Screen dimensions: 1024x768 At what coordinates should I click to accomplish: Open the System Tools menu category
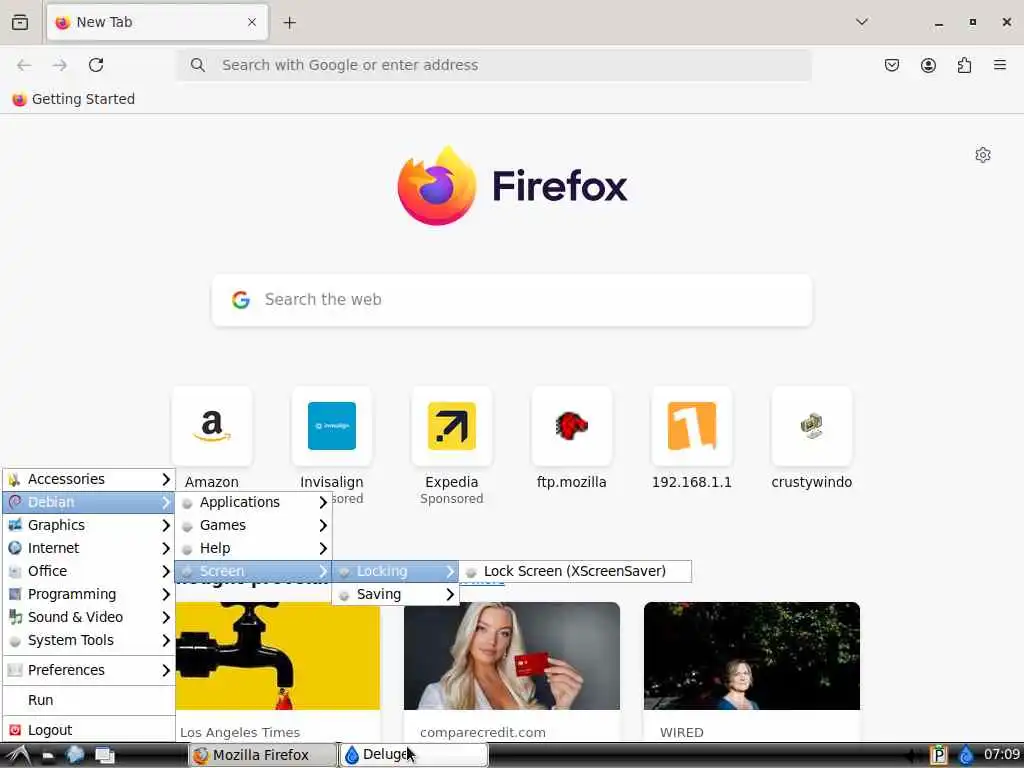pyautogui.click(x=89, y=641)
